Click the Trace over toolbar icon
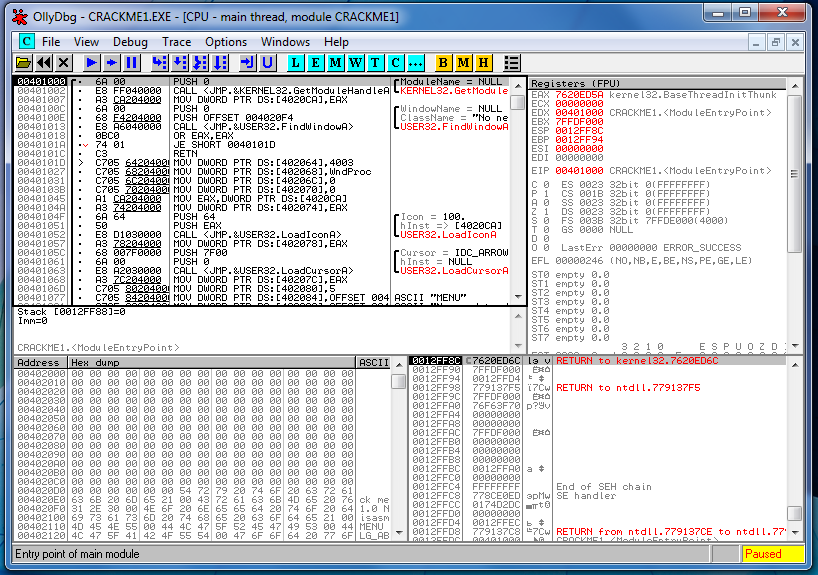818x575 pixels. (x=220, y=63)
